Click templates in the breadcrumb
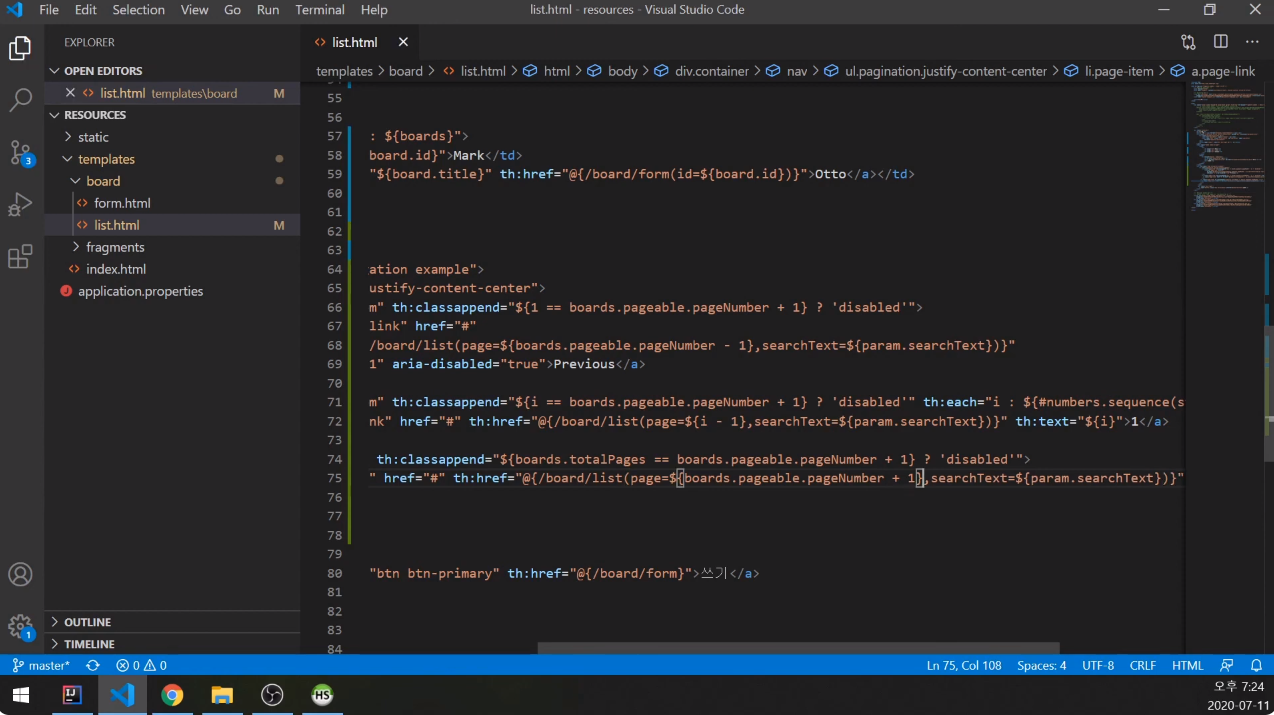Viewport: 1274px width, 715px height. (344, 71)
